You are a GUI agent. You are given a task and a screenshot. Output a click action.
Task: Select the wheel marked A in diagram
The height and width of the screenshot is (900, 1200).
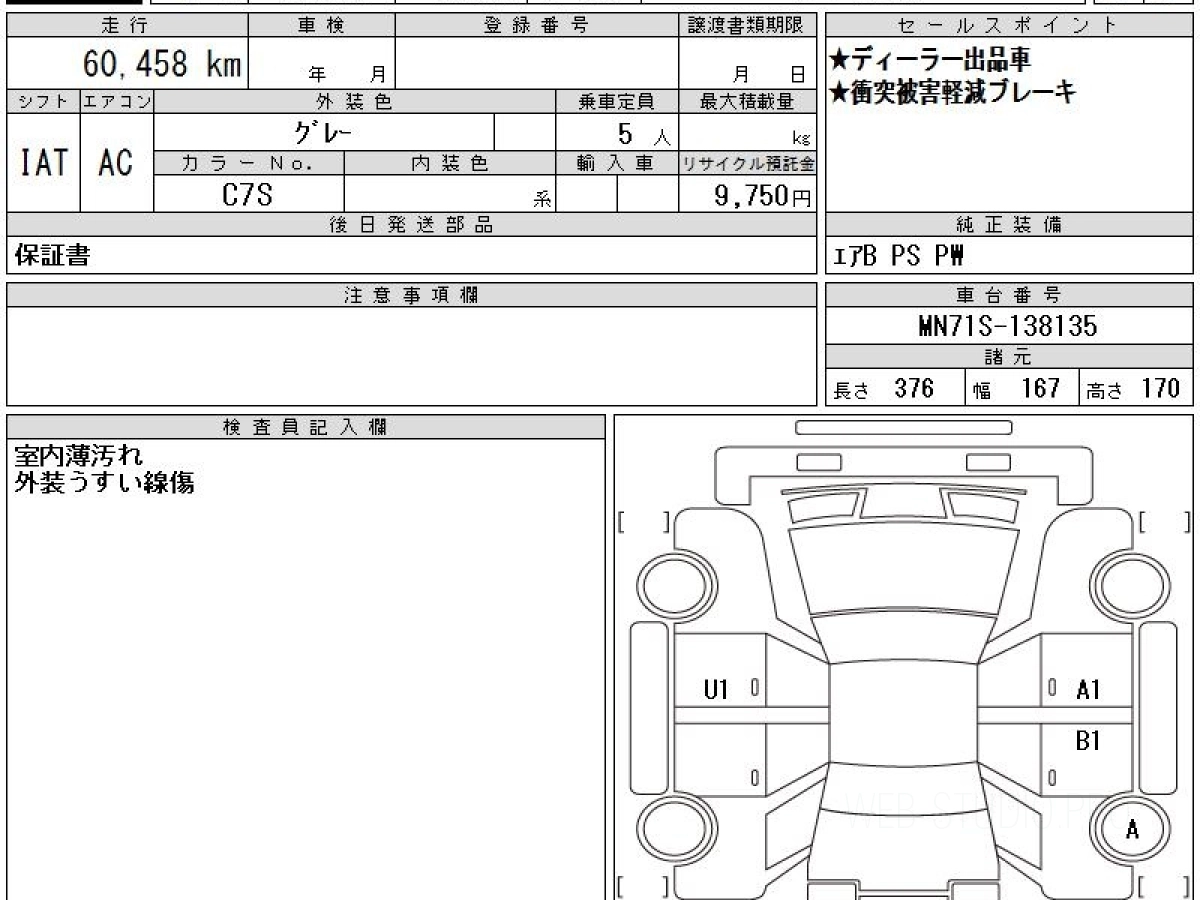coord(1131,829)
